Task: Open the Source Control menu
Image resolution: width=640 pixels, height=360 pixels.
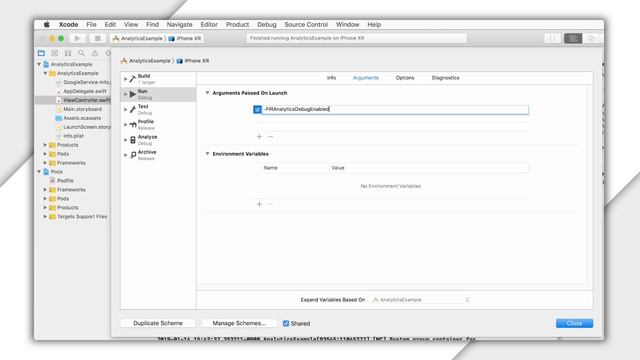Action: (306, 24)
